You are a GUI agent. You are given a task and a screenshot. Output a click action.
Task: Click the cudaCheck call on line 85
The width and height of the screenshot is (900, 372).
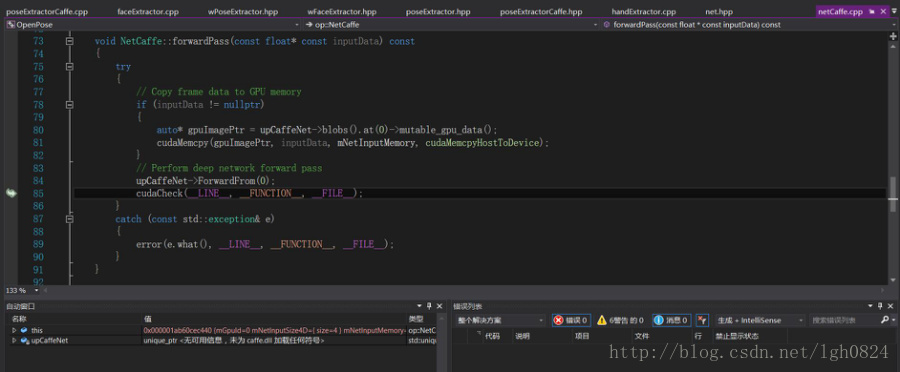pos(250,193)
